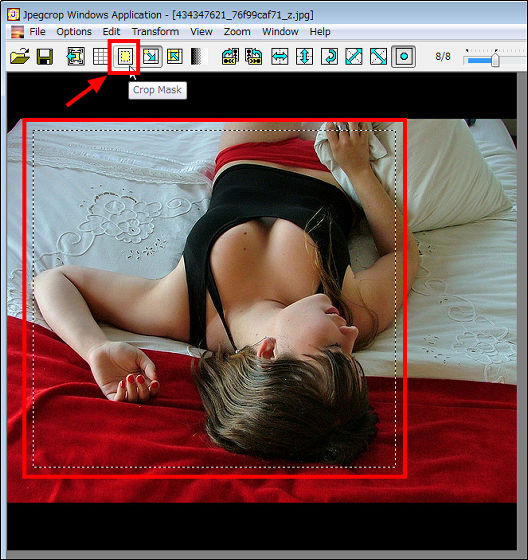528x560 pixels.
Task: Expand the Window menu
Action: [280, 32]
